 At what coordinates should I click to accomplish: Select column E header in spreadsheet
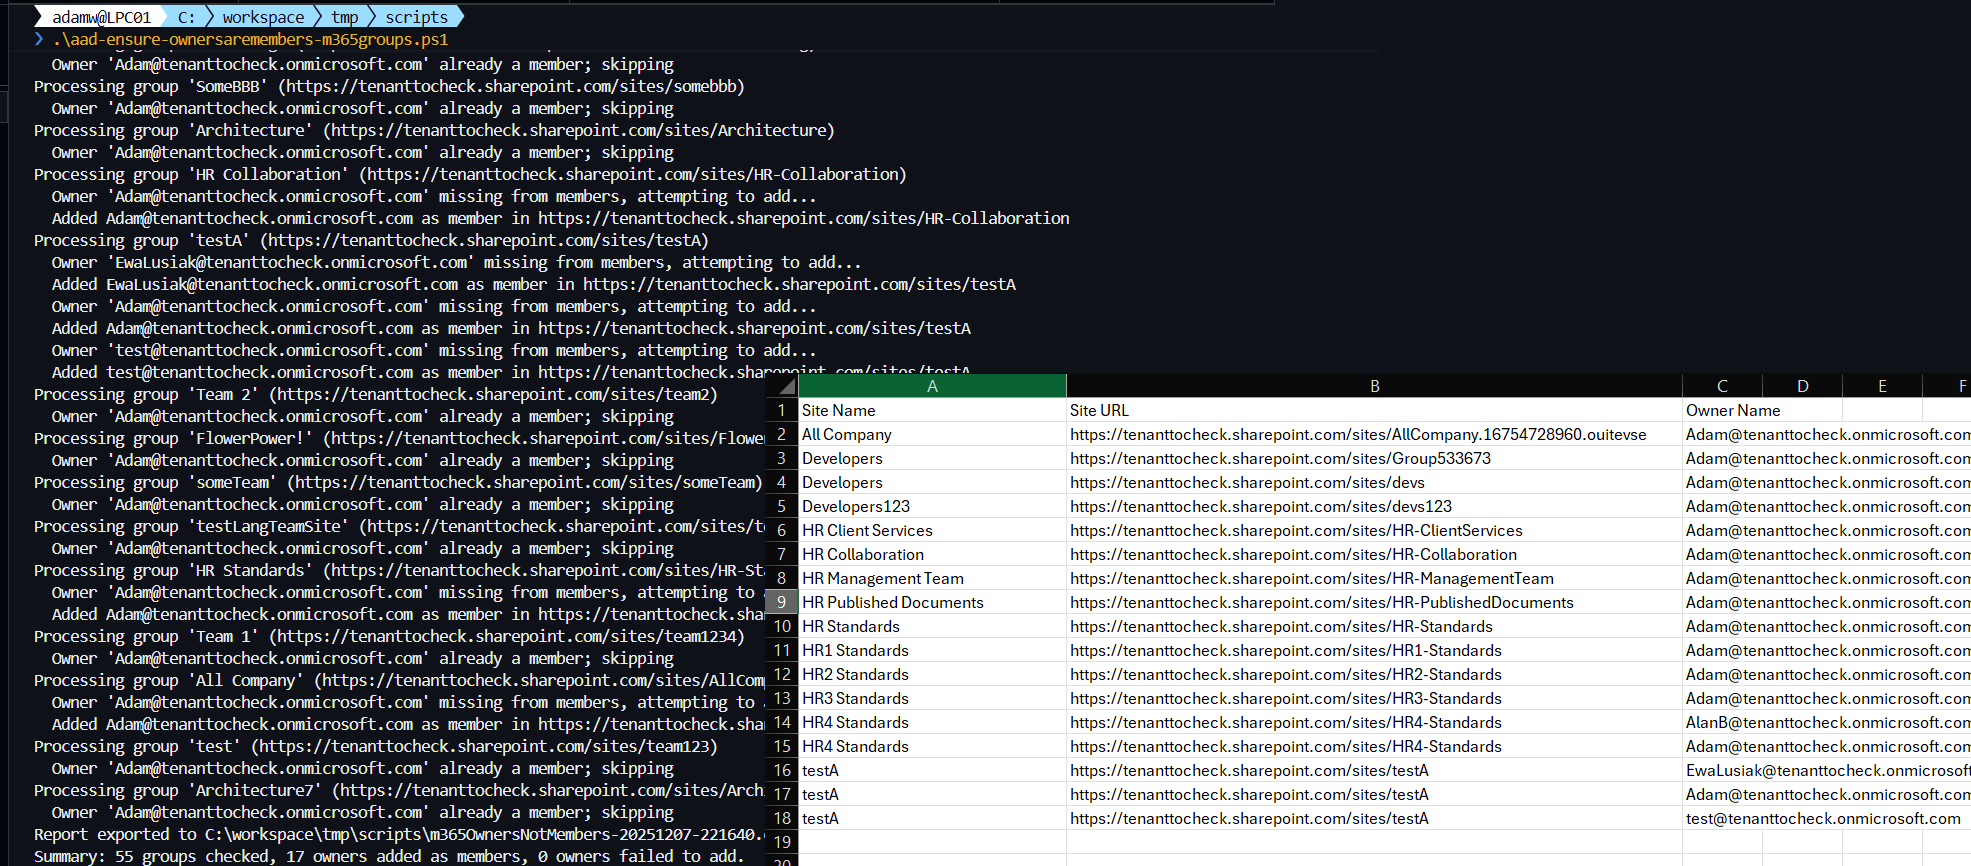pyautogui.click(x=1882, y=386)
